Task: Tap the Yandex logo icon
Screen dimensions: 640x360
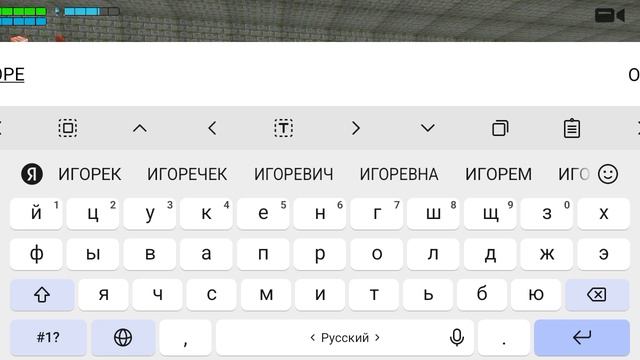Action: point(32,174)
